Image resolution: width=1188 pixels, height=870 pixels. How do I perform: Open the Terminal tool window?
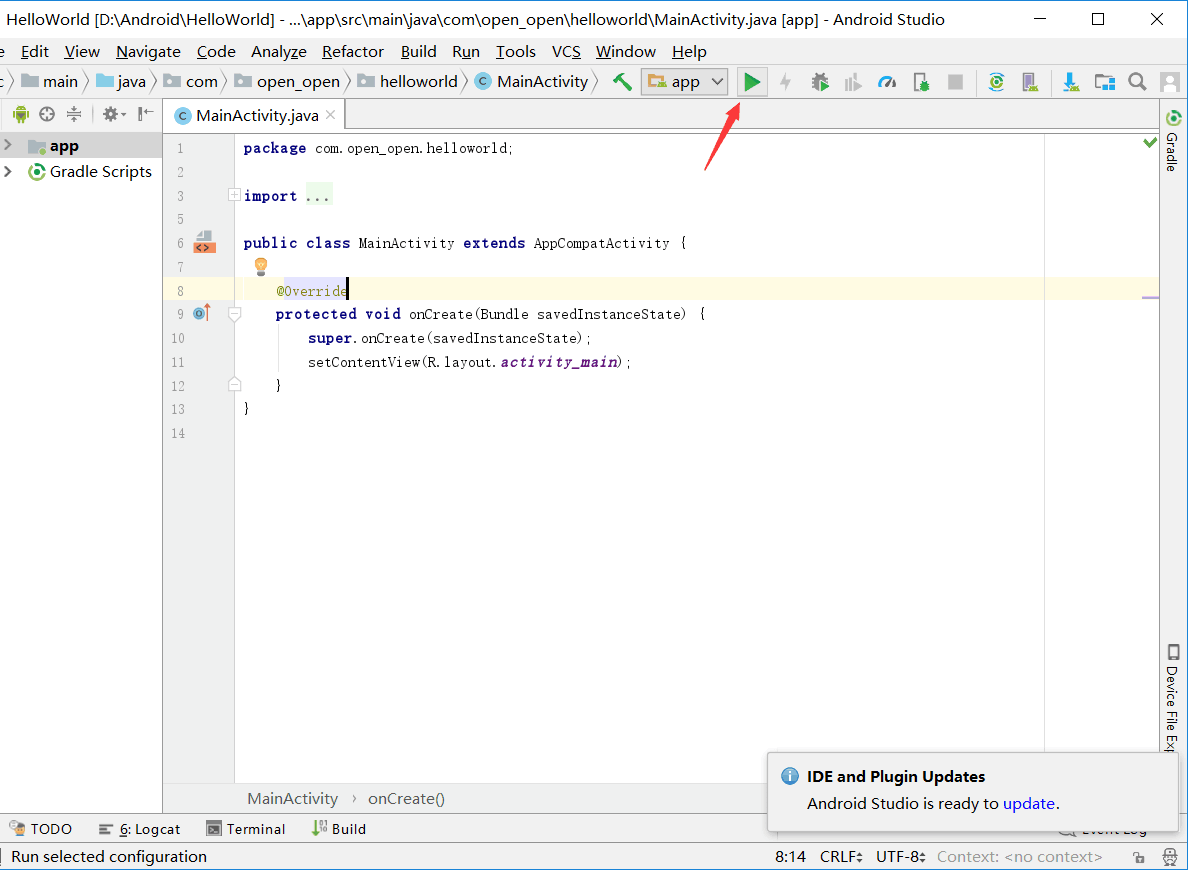(245, 829)
